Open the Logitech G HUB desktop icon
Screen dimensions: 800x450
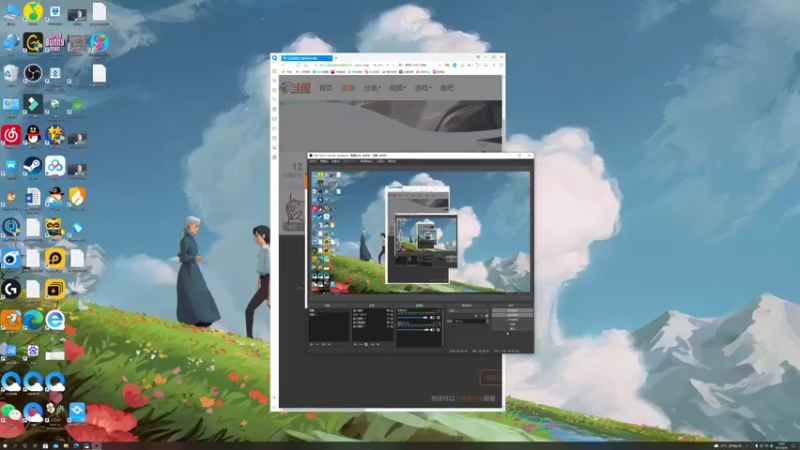pyautogui.click(x=11, y=289)
